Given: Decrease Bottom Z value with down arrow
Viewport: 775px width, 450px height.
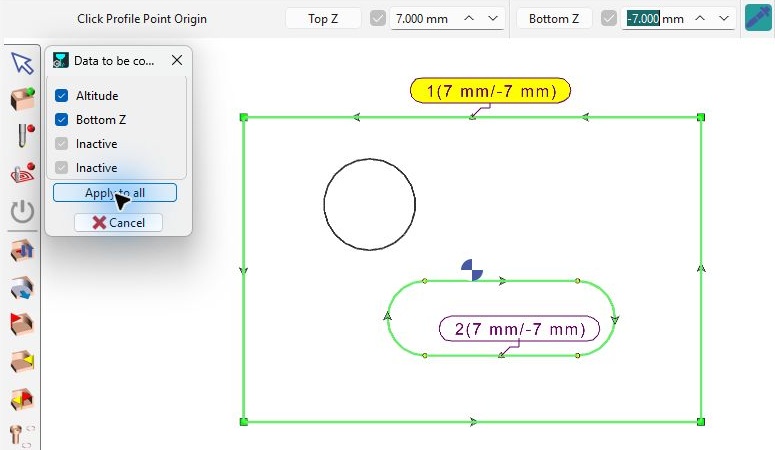Looking at the screenshot, I should 724,18.
